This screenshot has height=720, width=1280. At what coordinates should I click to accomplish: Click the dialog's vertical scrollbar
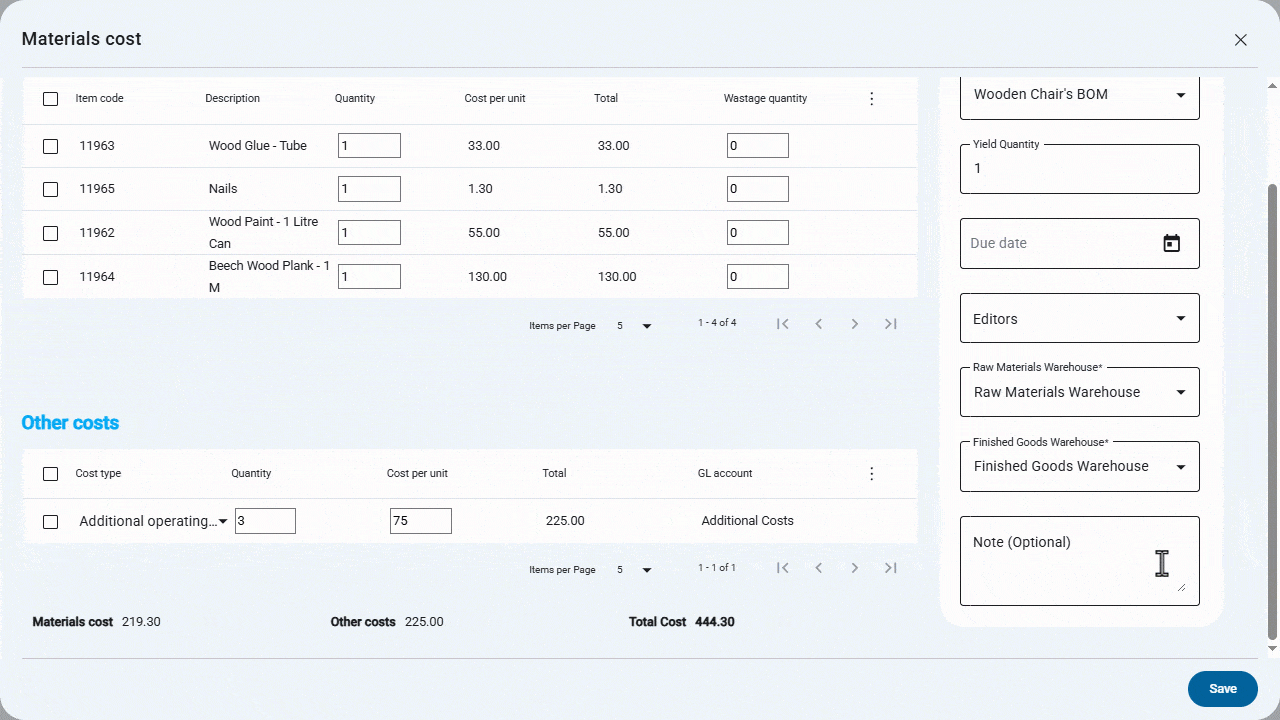[x=1272, y=400]
